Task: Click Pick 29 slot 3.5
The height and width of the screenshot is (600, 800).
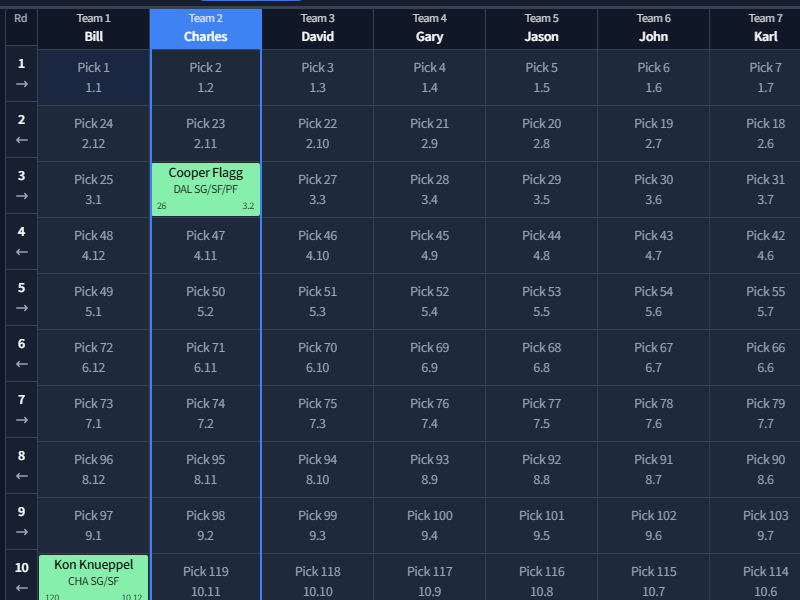Action: [x=541, y=189]
